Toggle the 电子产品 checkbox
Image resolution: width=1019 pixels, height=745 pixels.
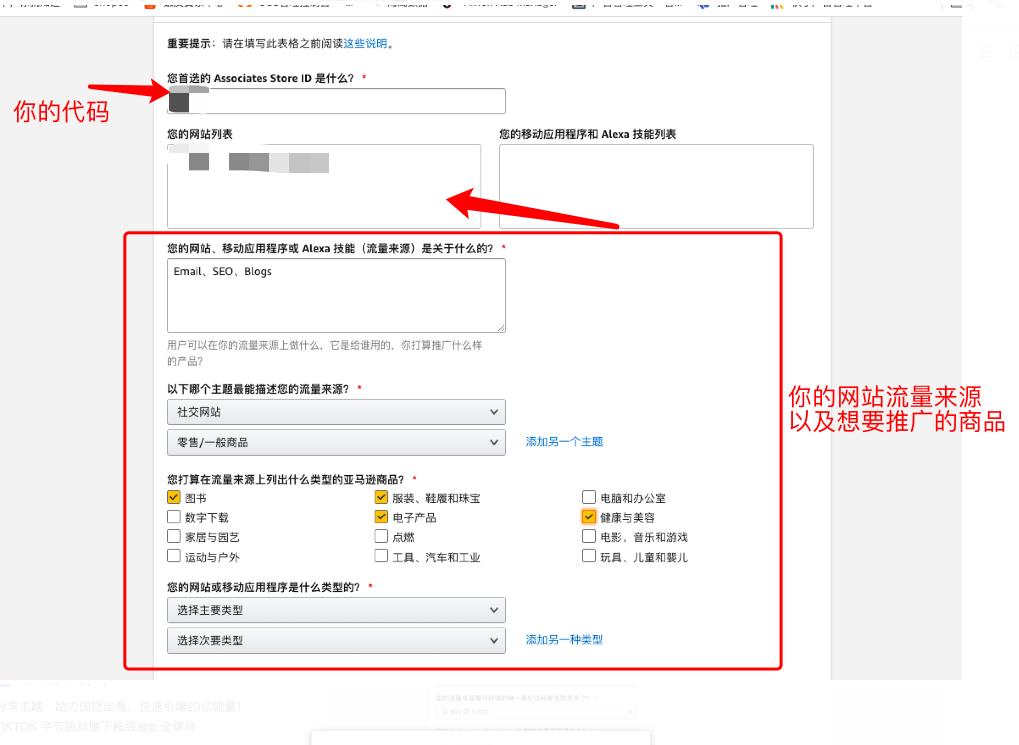(x=381, y=517)
